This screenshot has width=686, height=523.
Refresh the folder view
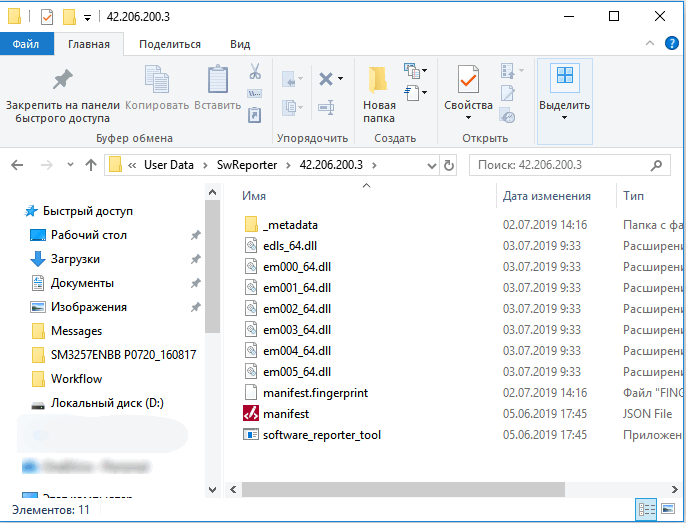click(x=448, y=165)
